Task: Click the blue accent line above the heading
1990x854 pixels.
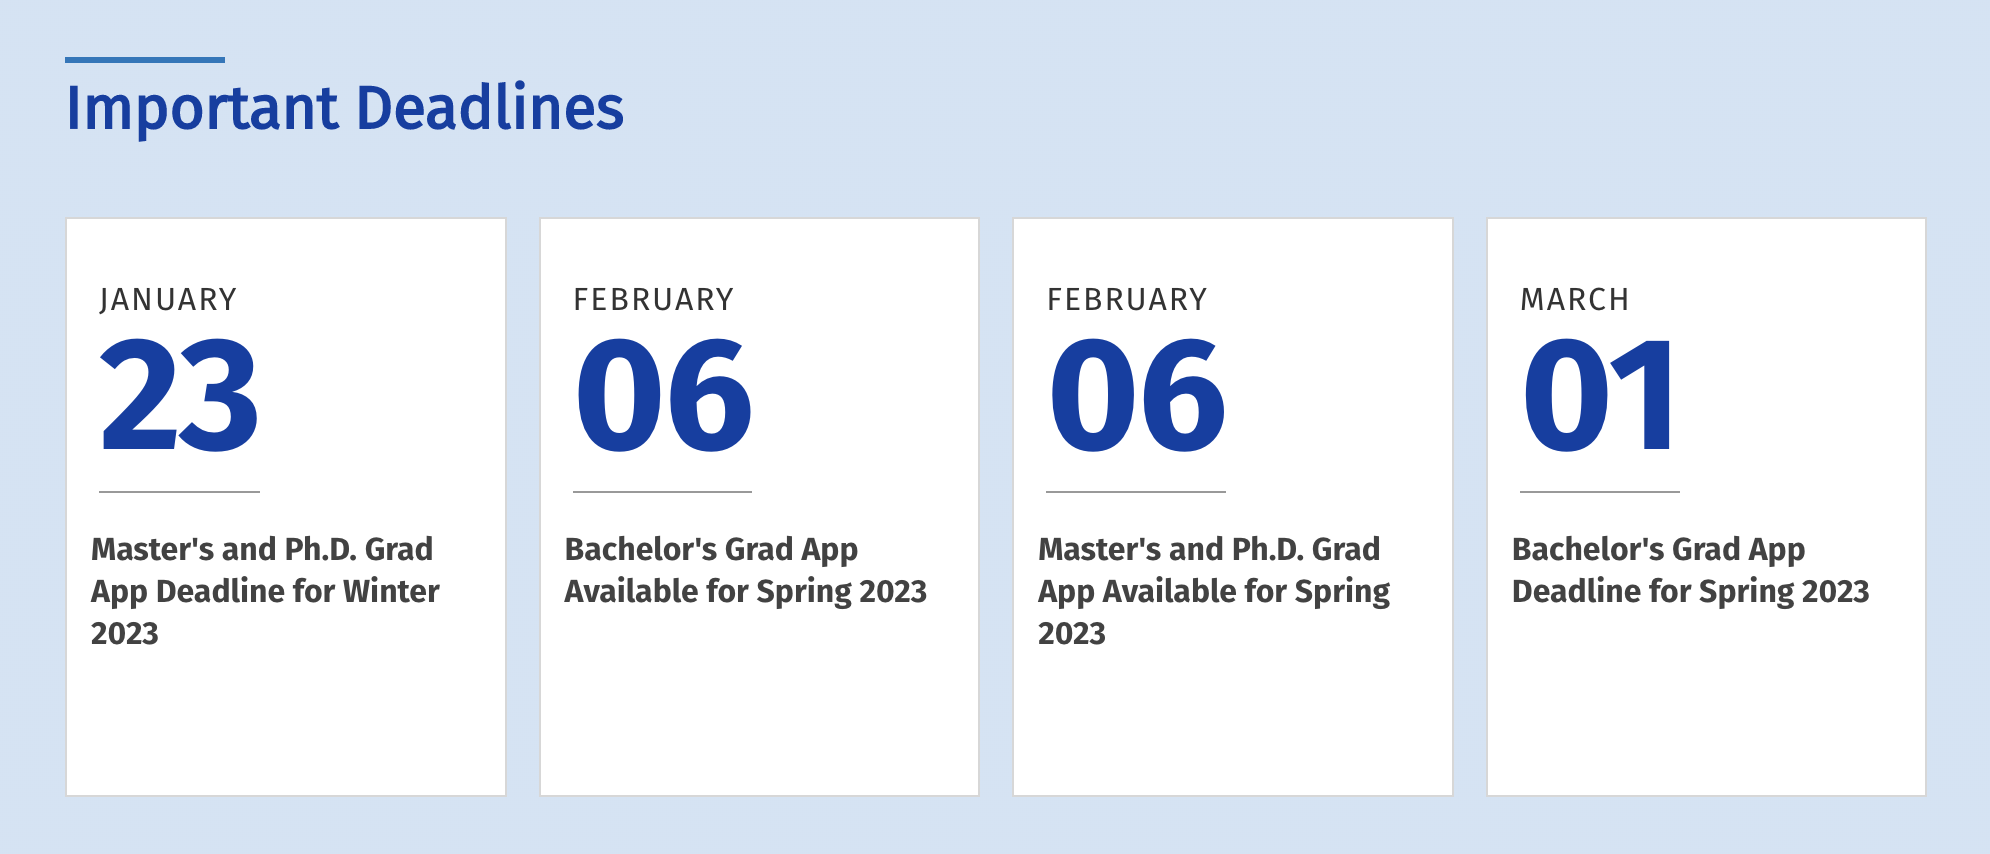Action: click(x=145, y=60)
